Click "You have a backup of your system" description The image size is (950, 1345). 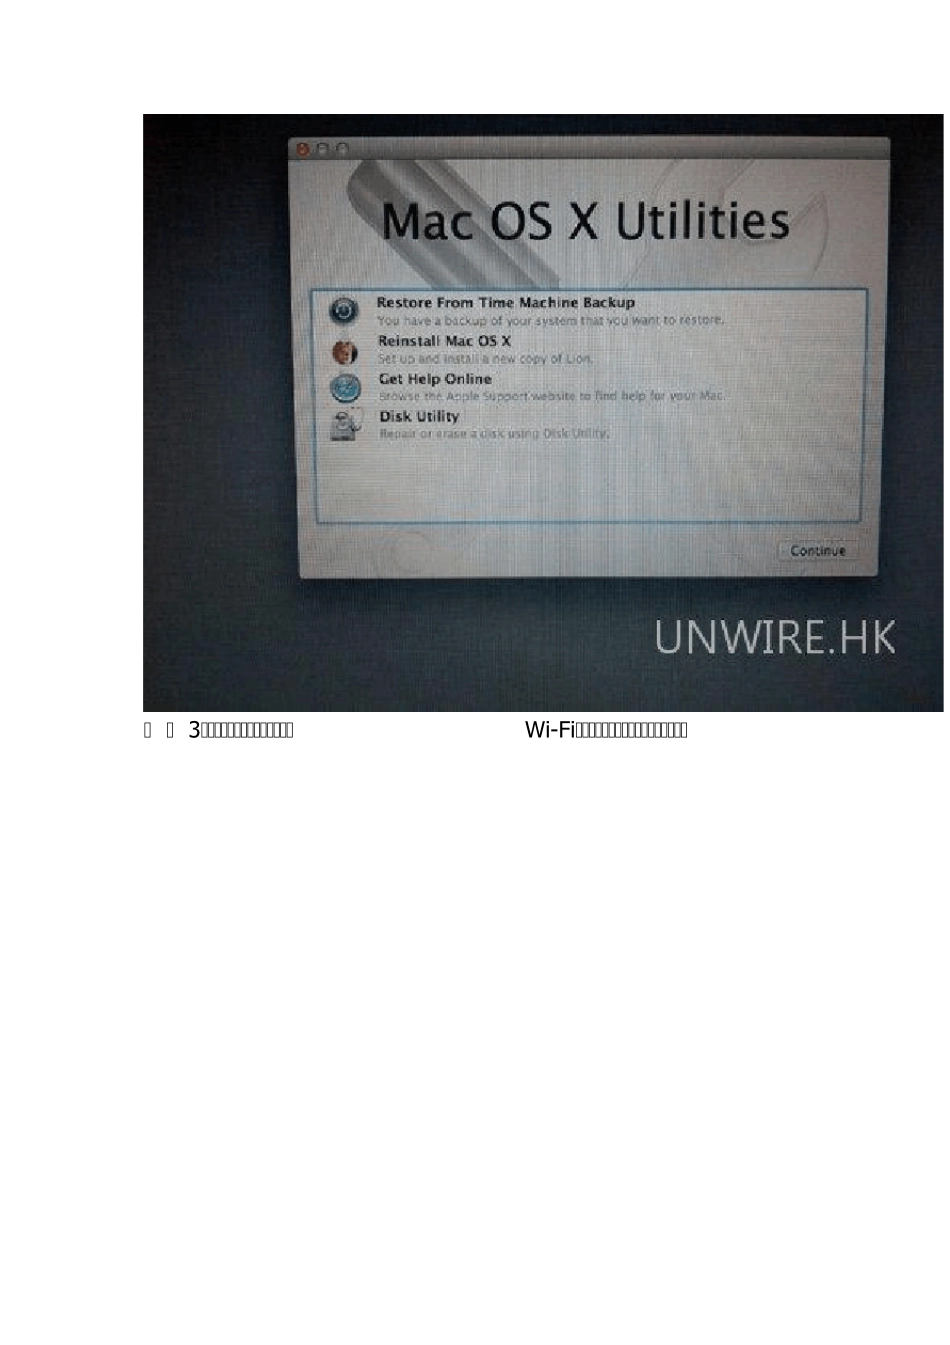click(550, 321)
